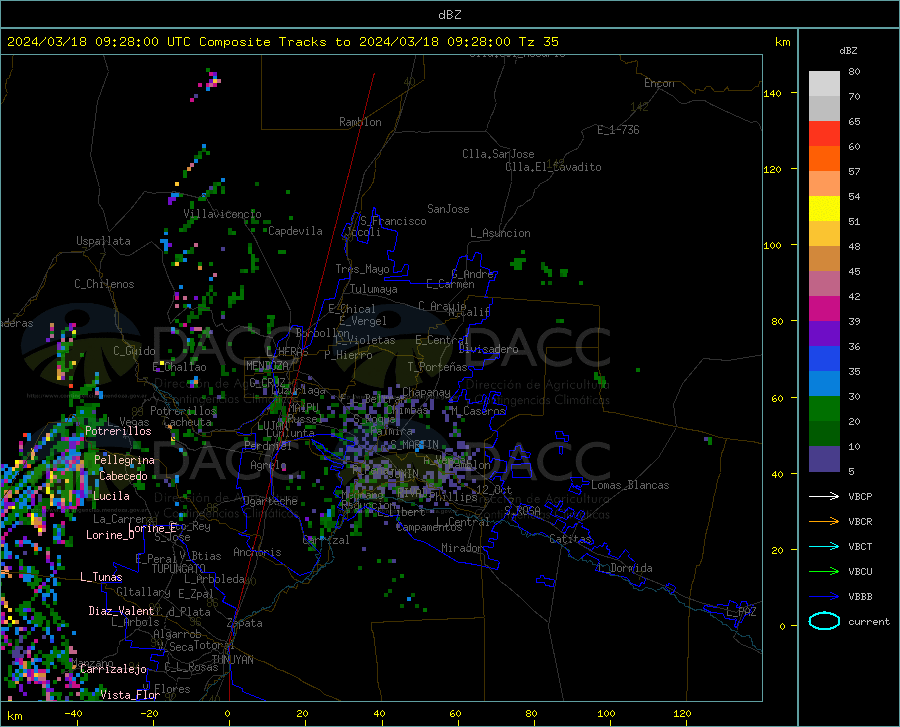Pick the 5 dBZ dark violet swatch
This screenshot has width=900, height=727.
point(824,459)
